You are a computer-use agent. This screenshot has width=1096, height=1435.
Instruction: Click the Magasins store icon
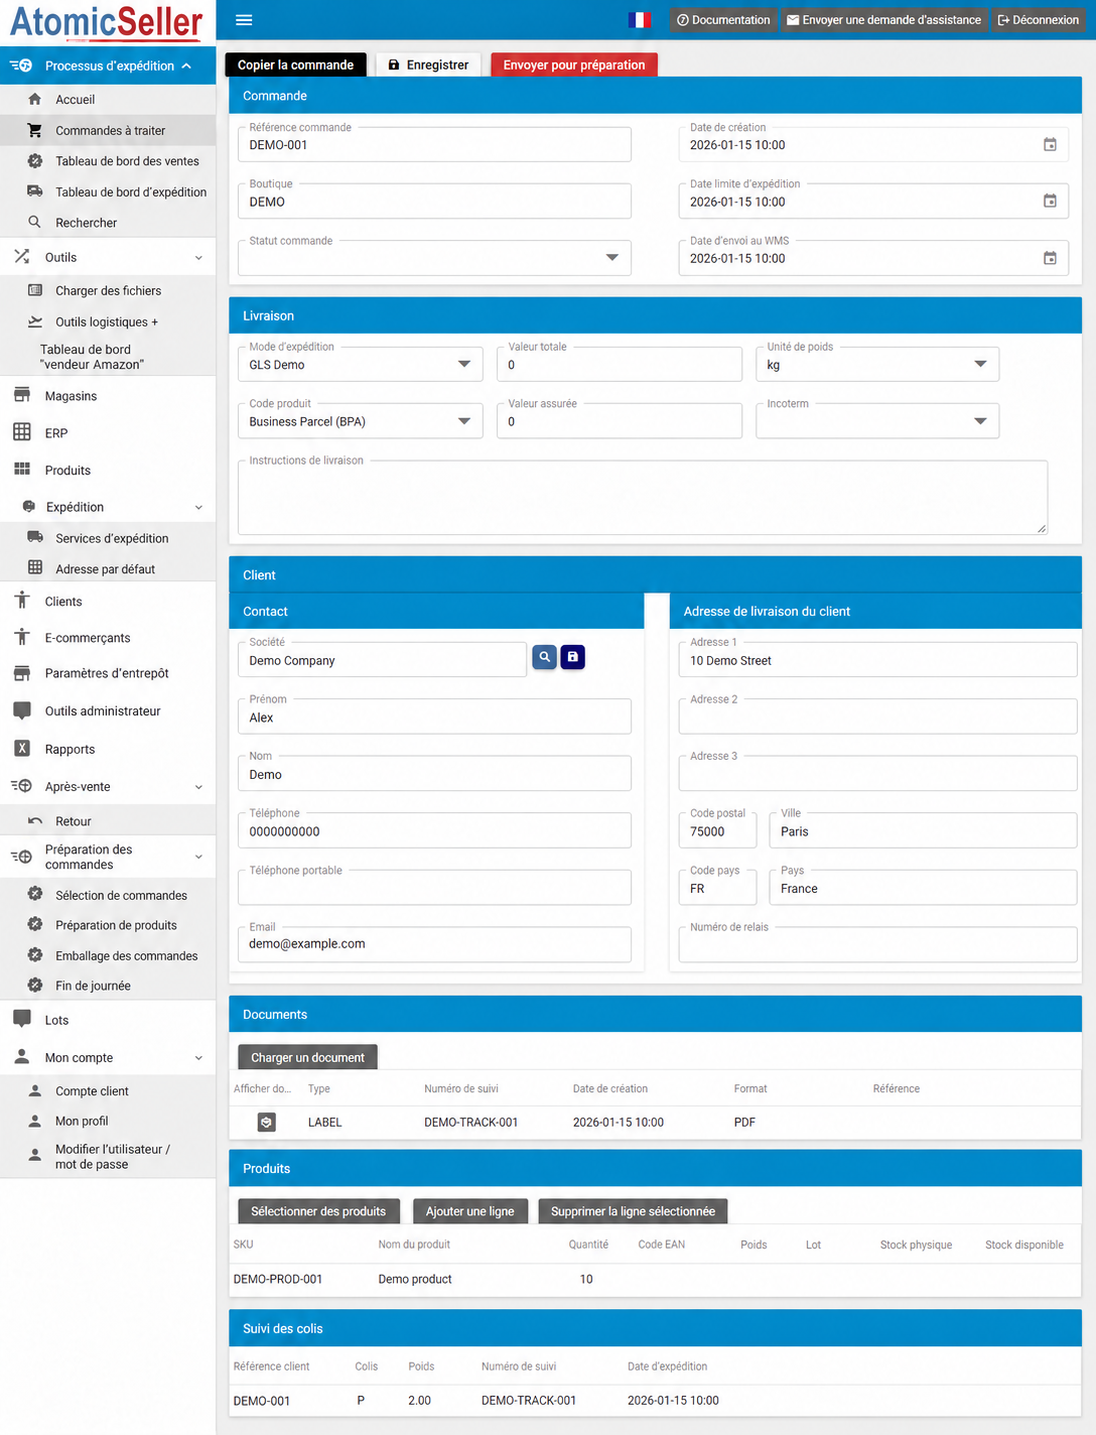tap(22, 396)
